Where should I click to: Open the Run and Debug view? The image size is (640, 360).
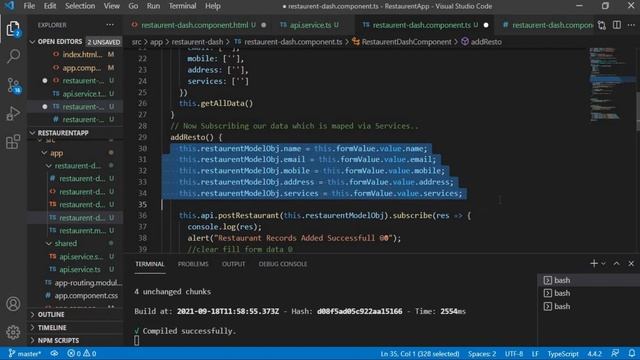(x=13, y=113)
